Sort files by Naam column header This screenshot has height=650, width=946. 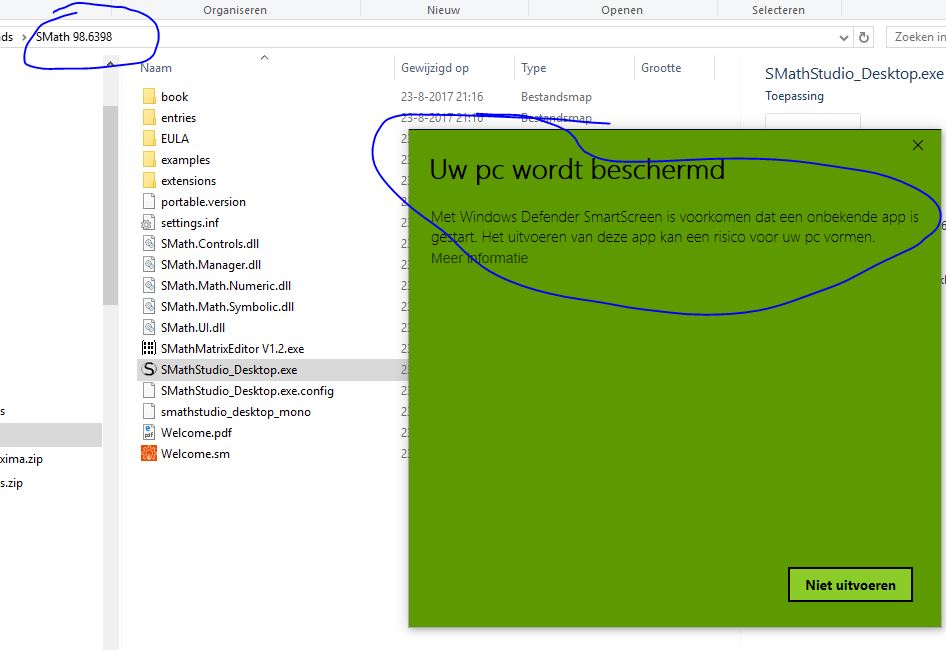point(157,68)
